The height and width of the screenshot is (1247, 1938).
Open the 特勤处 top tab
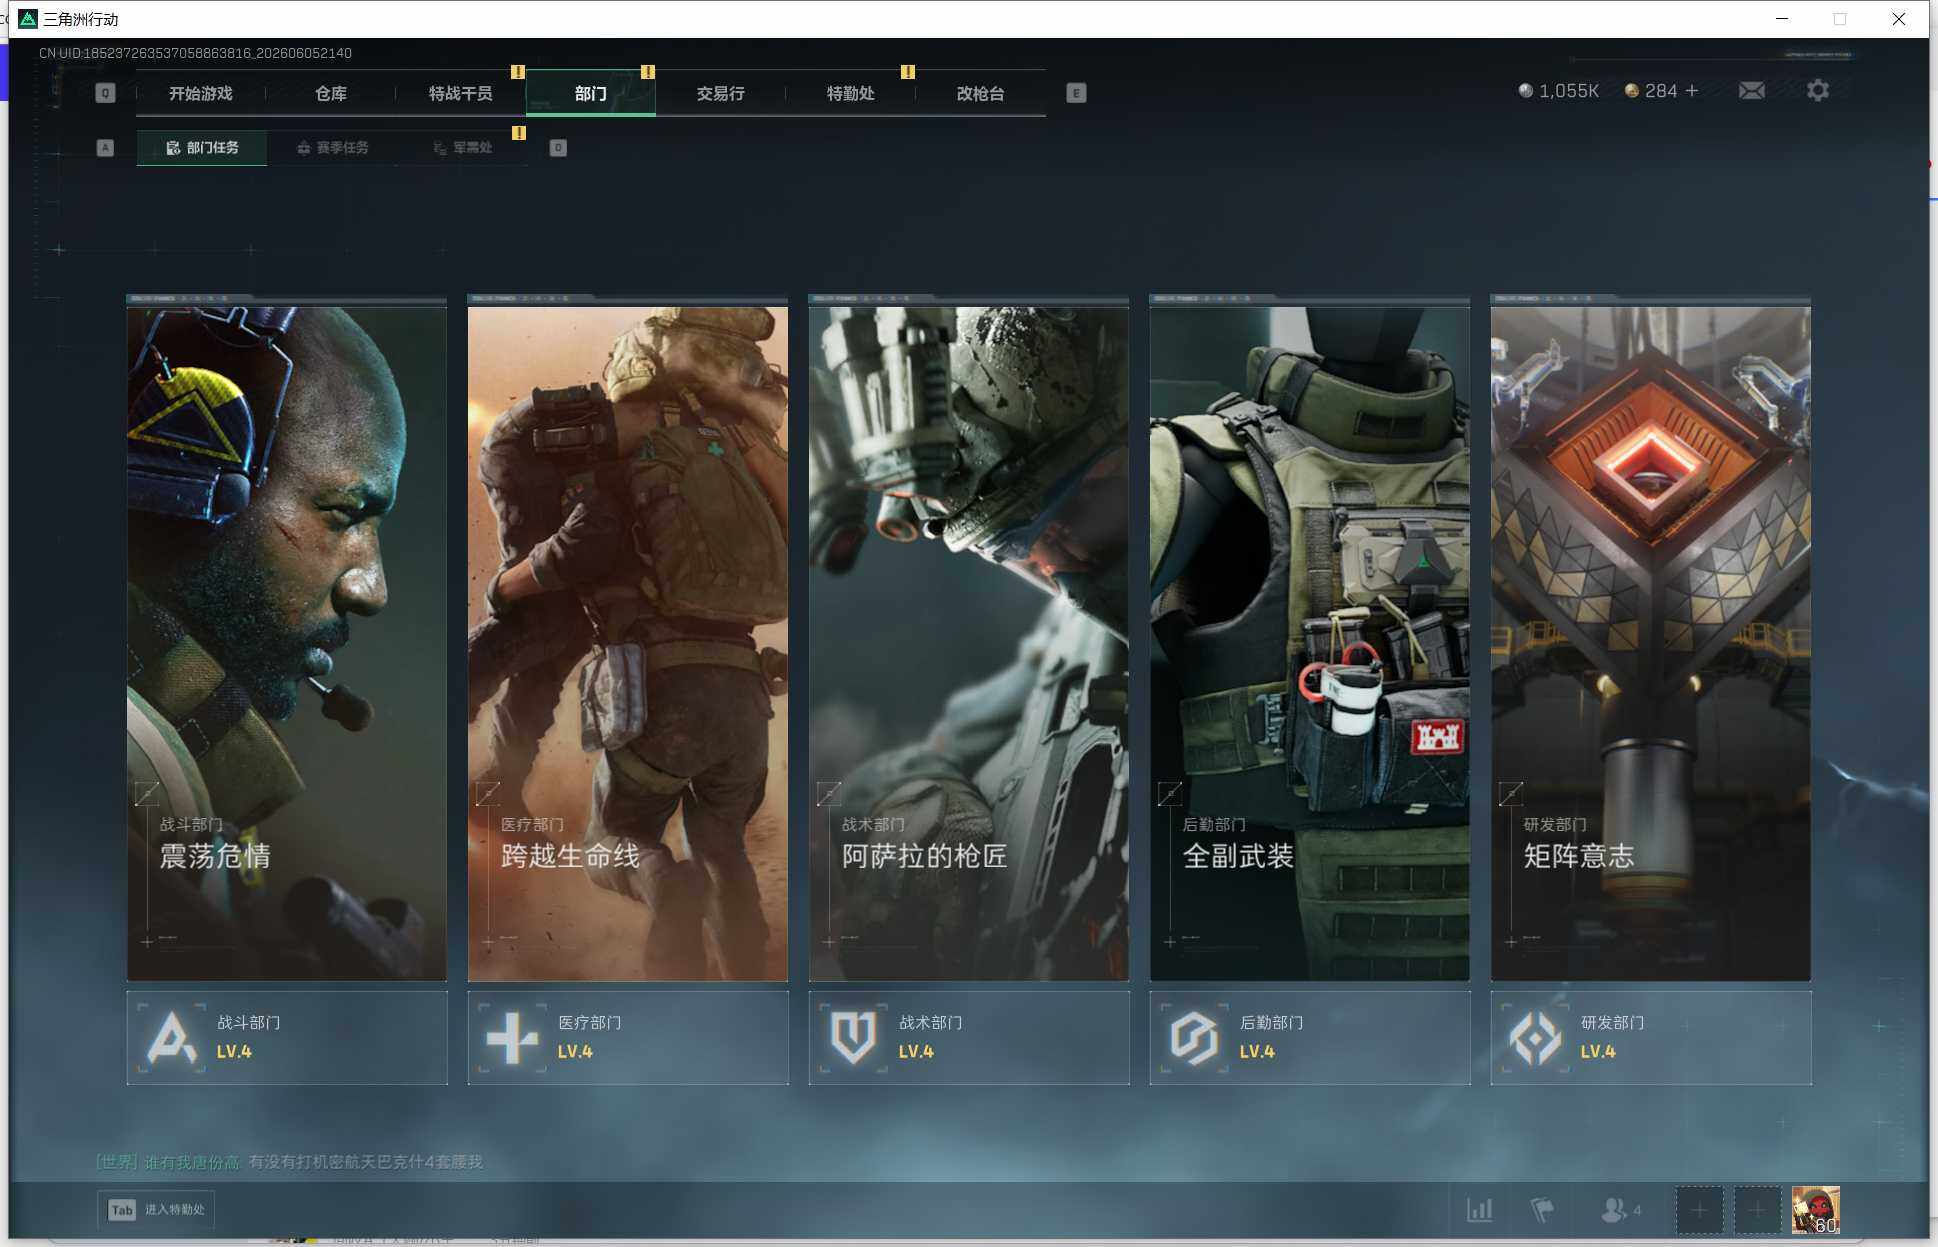pos(850,93)
